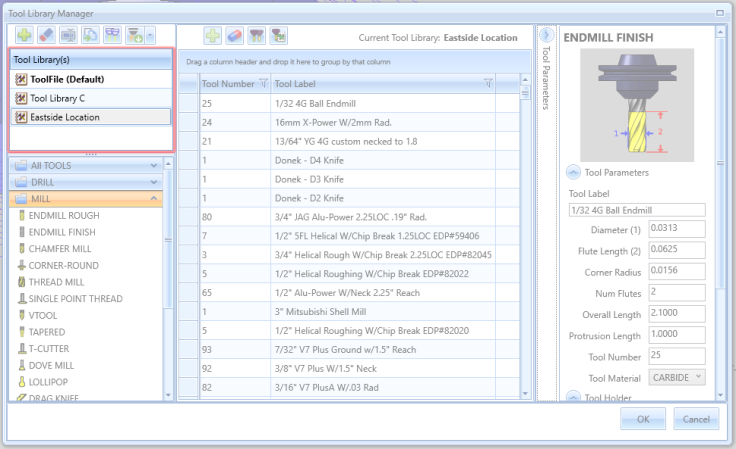This screenshot has height=449, width=736.
Task: Sort by Tool Number column header
Action: 228,84
